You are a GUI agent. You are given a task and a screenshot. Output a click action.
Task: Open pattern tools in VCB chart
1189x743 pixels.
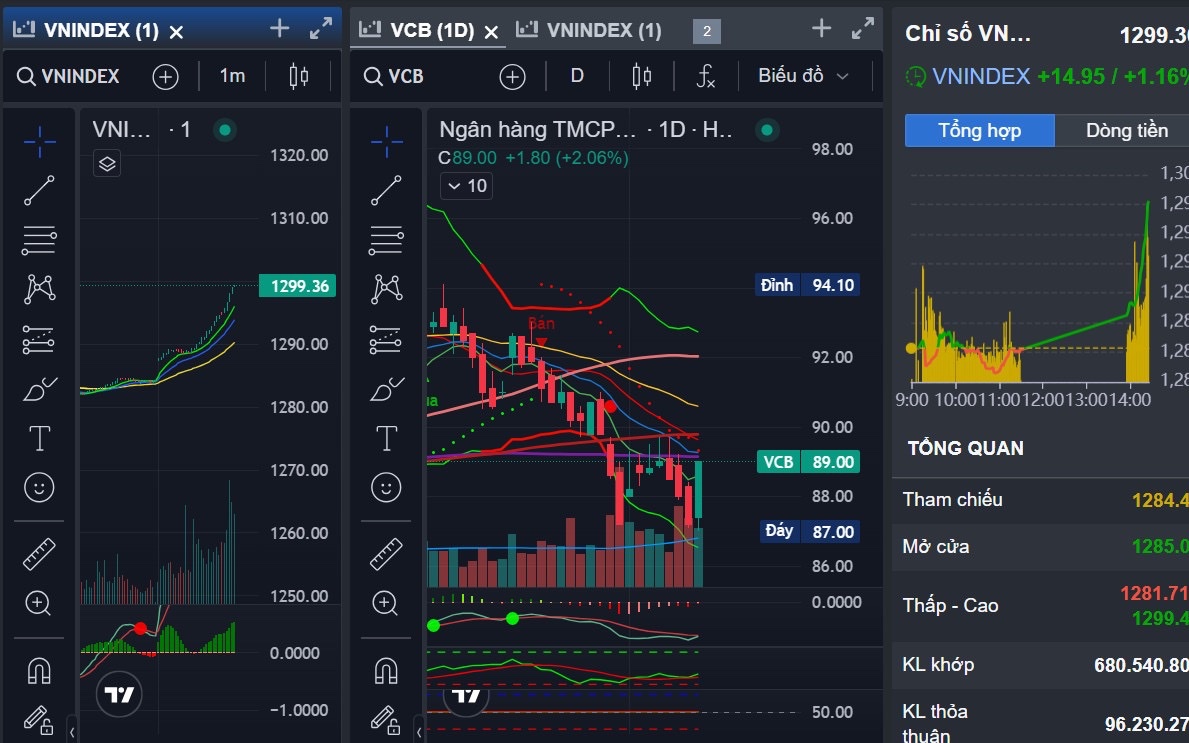tap(387, 289)
